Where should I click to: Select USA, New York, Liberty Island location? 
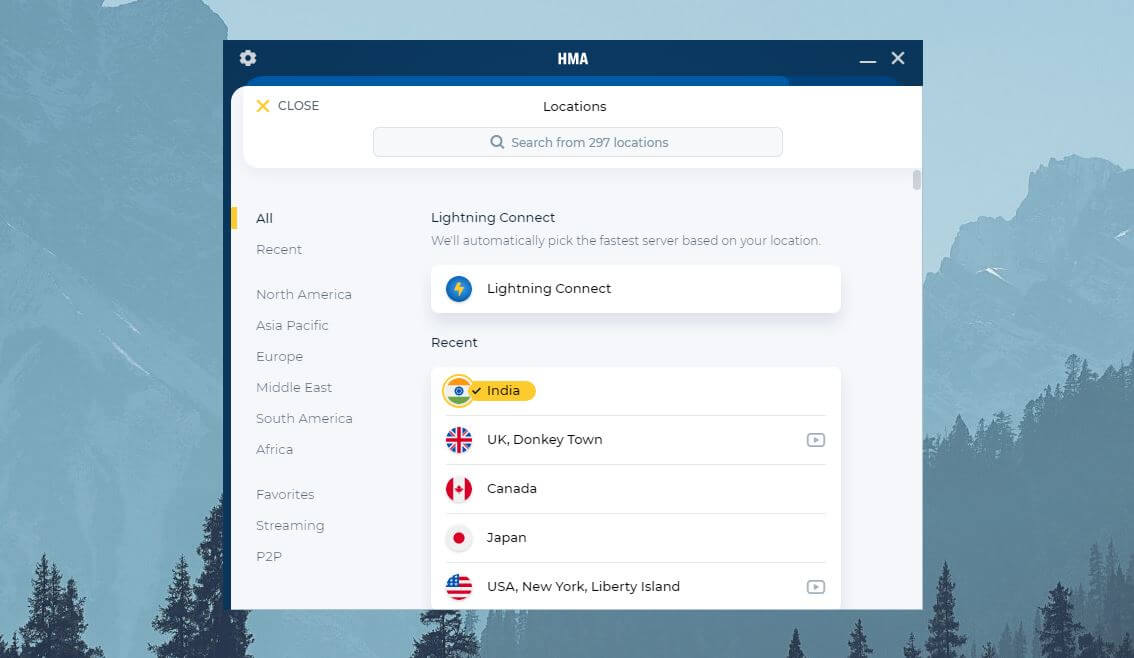point(635,586)
